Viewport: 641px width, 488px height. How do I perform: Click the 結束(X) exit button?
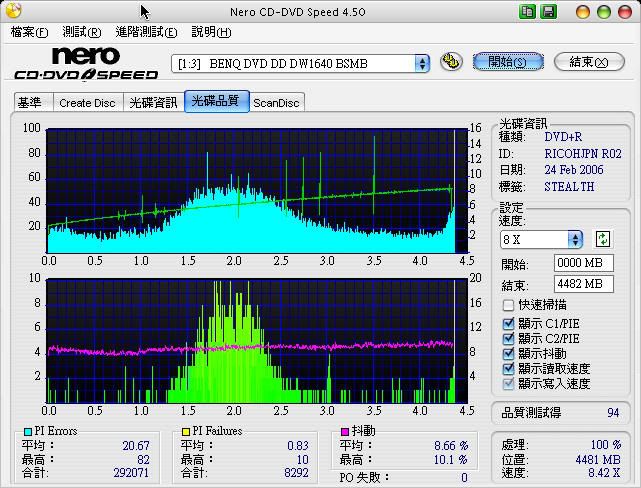click(589, 62)
